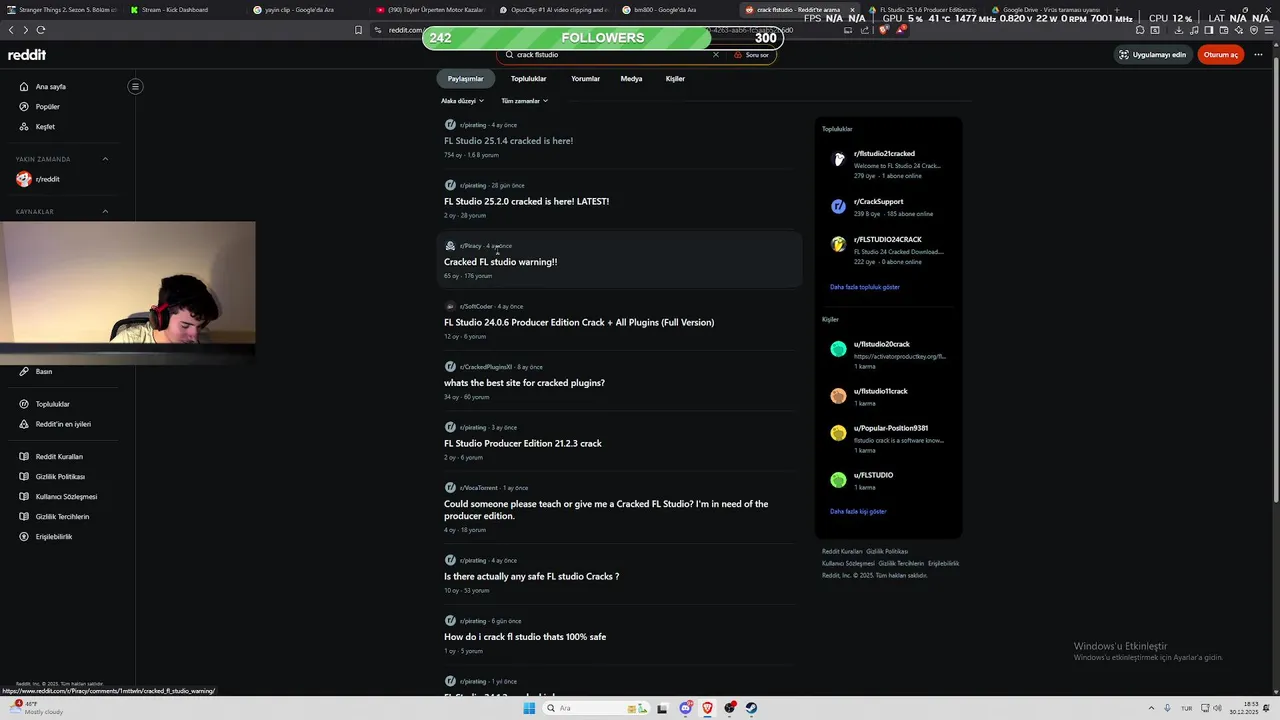Click the Oturum aç login button
This screenshot has width=1280, height=720.
[x=1220, y=55]
